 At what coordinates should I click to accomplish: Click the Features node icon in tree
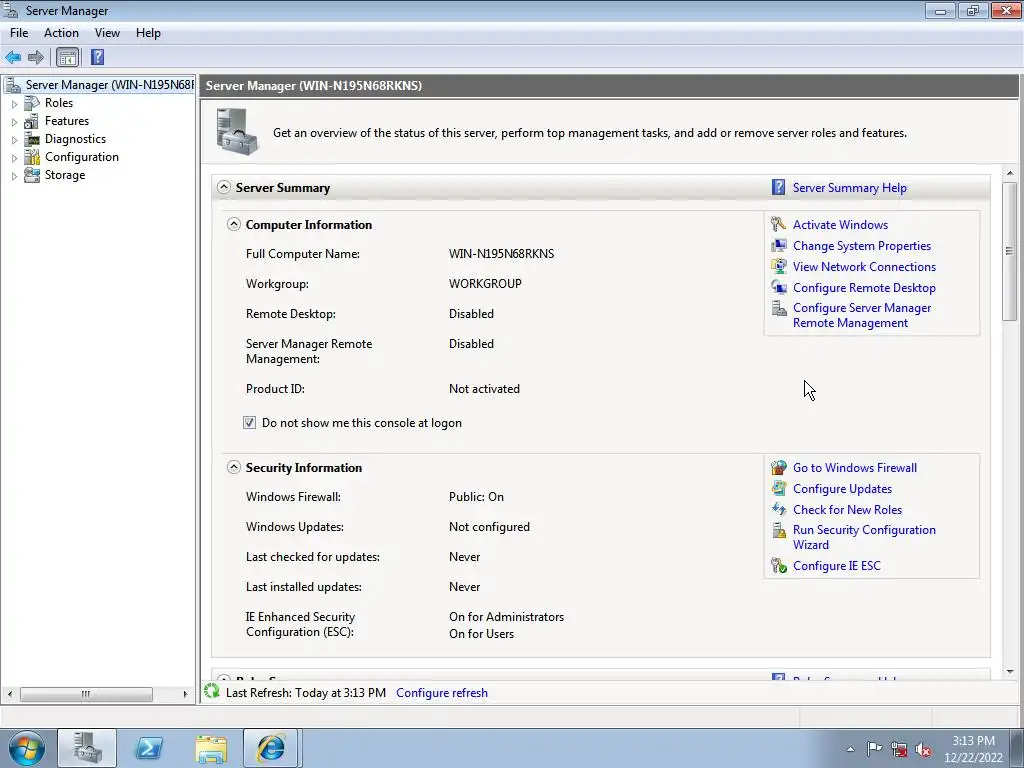[31, 121]
